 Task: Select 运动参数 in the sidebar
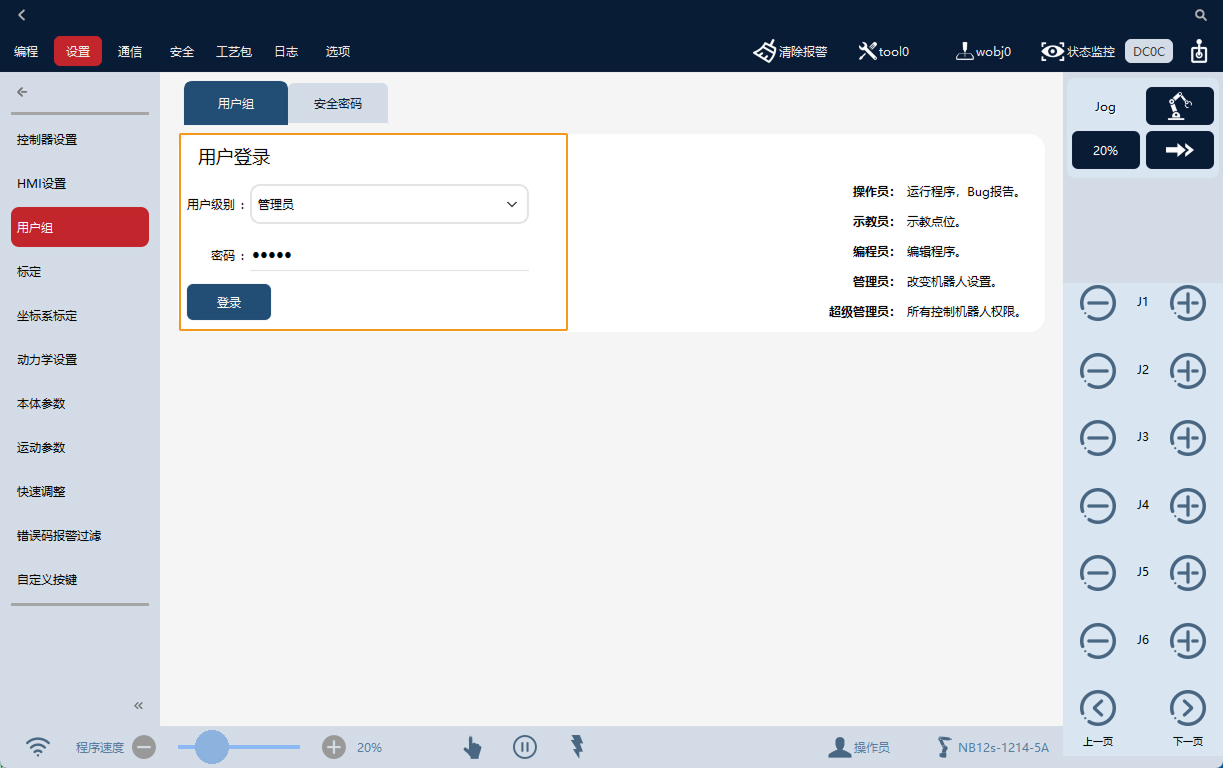(80, 448)
